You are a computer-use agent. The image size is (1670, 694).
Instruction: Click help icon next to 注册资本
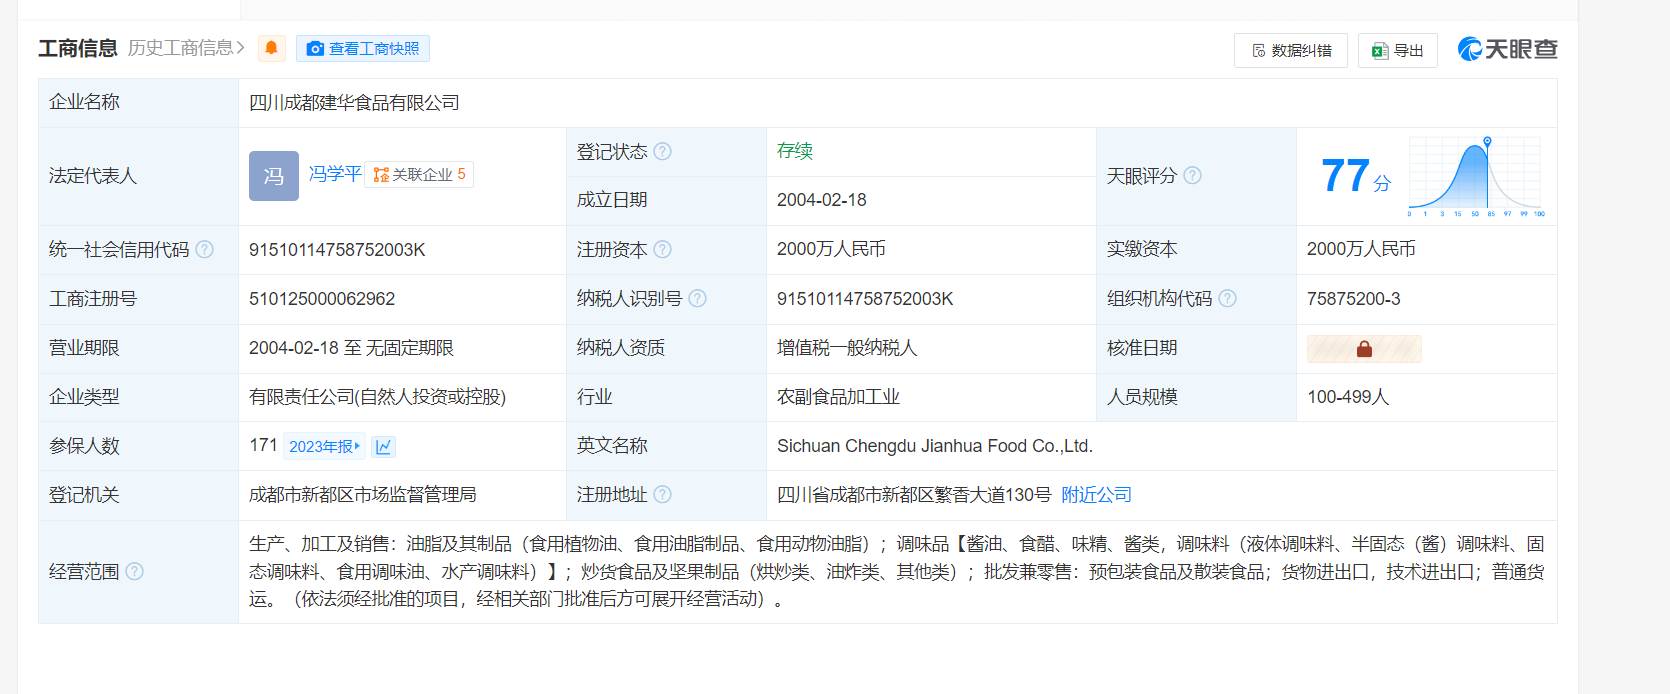click(662, 249)
